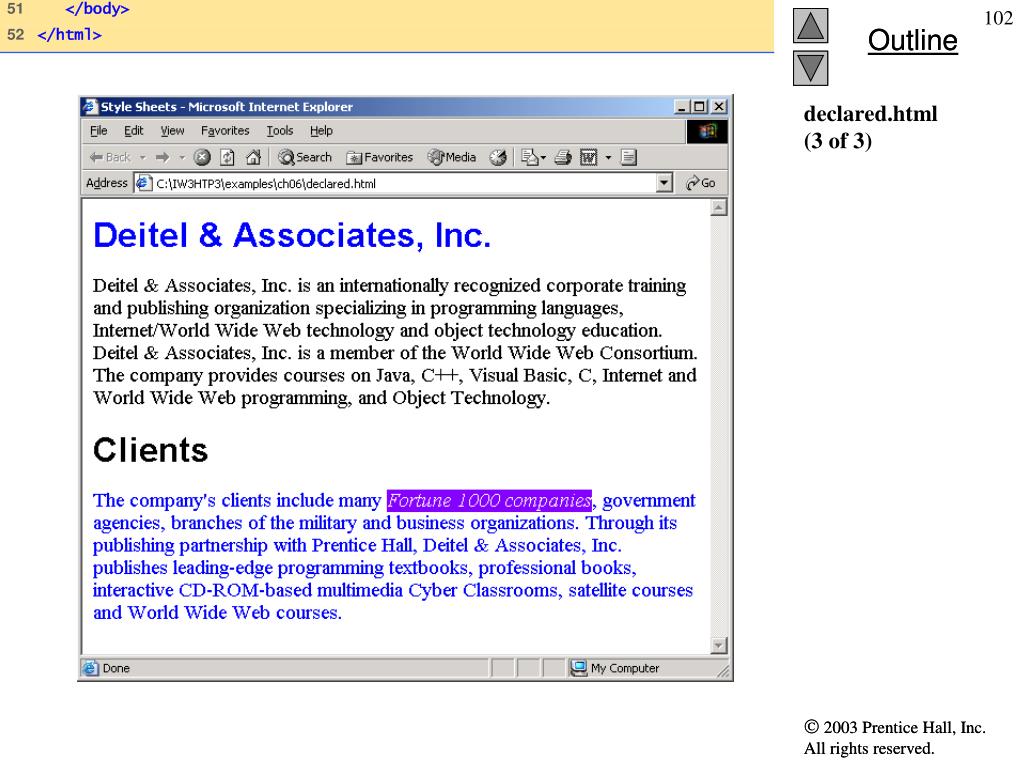This screenshot has width=1024, height=768.
Task: Click the Discuss toolbar icon
Action: 628,157
